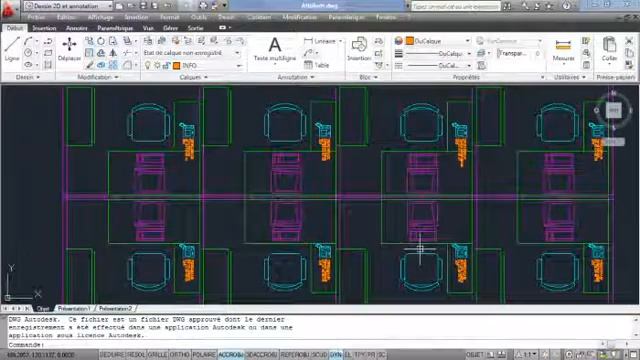Click the ViewCube navigation widget
This screenshot has width=640, height=360.
(613, 110)
